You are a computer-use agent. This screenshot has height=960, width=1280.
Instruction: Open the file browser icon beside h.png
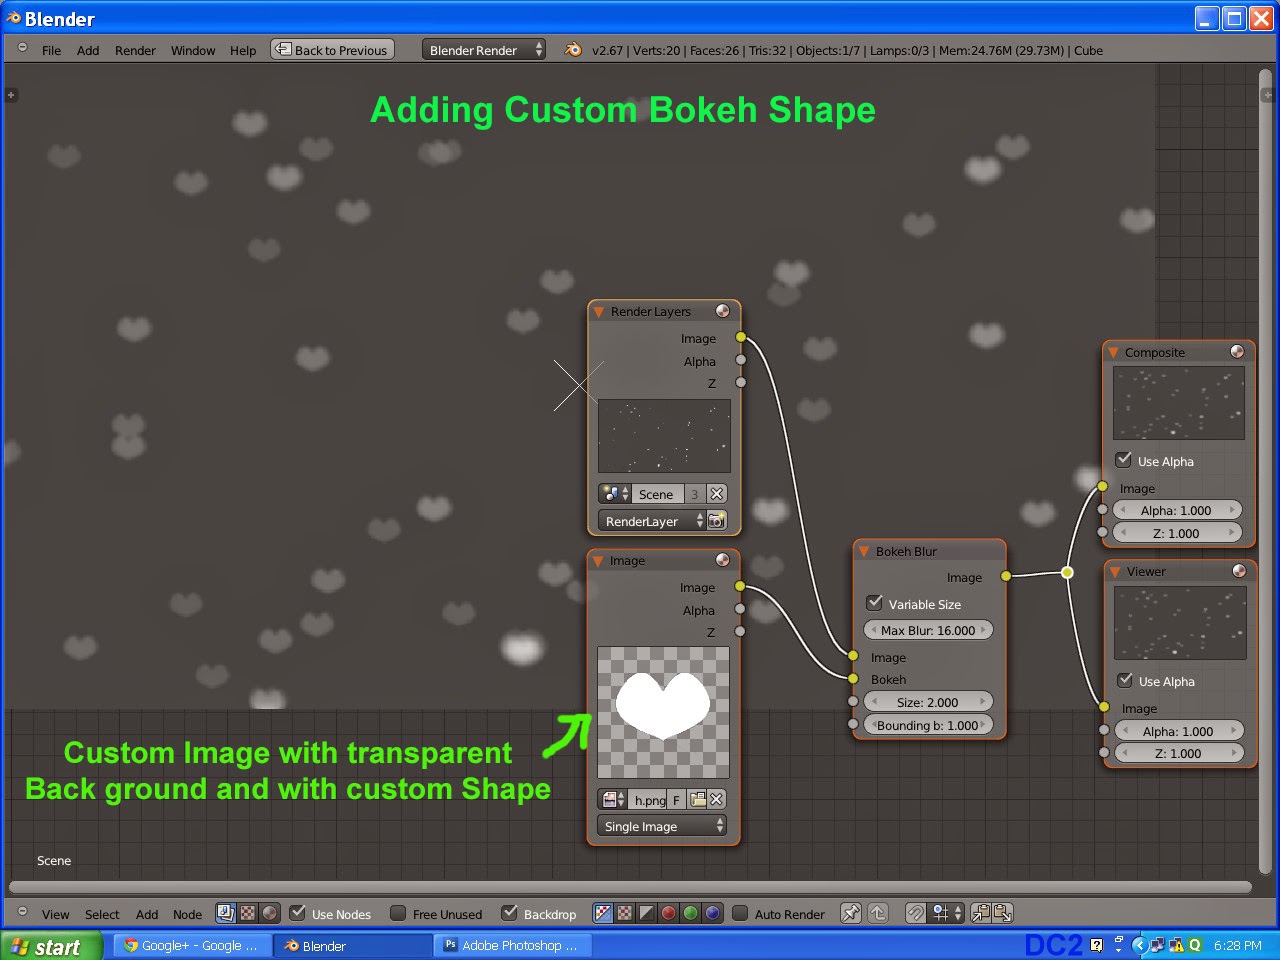click(x=700, y=799)
